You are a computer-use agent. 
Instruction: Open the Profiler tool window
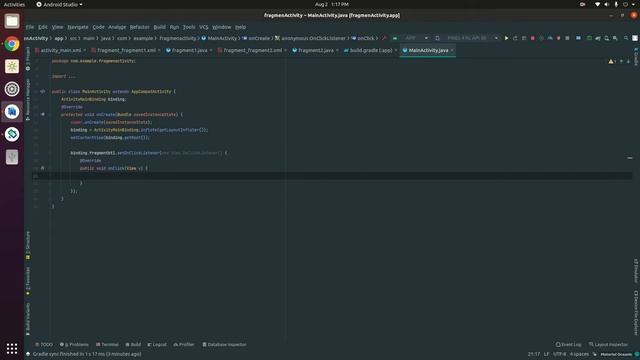[184, 344]
